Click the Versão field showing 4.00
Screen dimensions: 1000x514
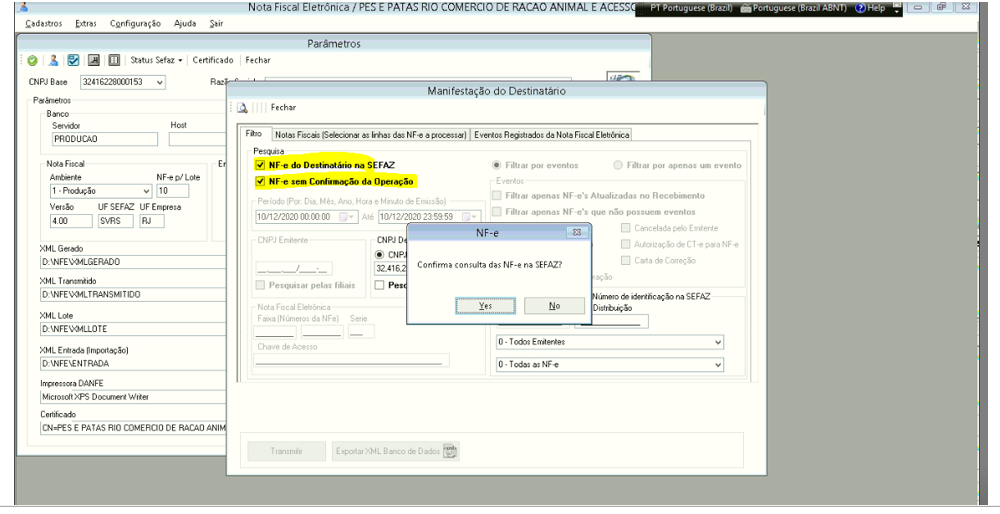pos(71,221)
